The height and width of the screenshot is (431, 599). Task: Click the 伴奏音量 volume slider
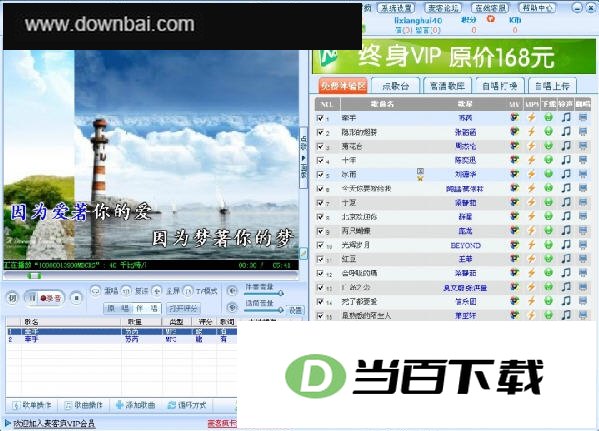(264, 293)
